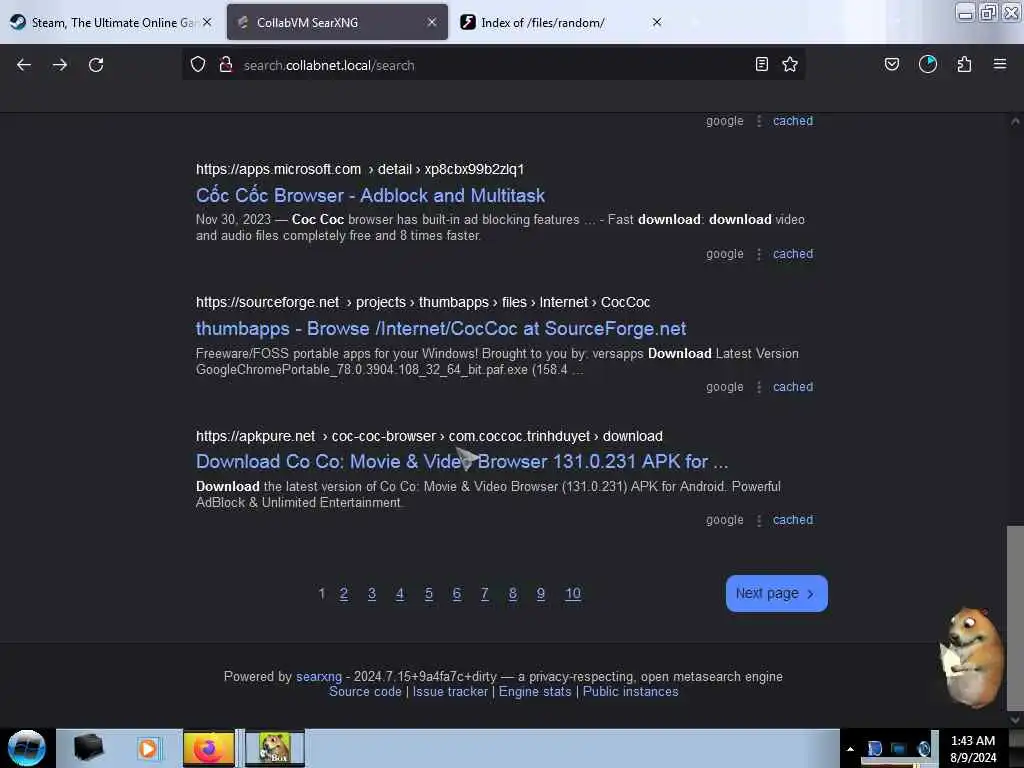Open the Firefox extensions panel

click(964, 64)
